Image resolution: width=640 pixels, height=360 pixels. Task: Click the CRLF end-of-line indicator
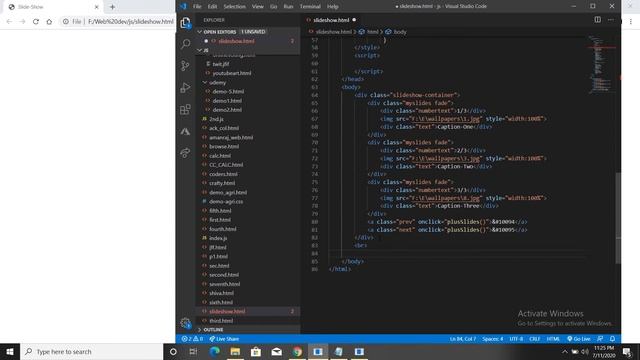[535, 339]
